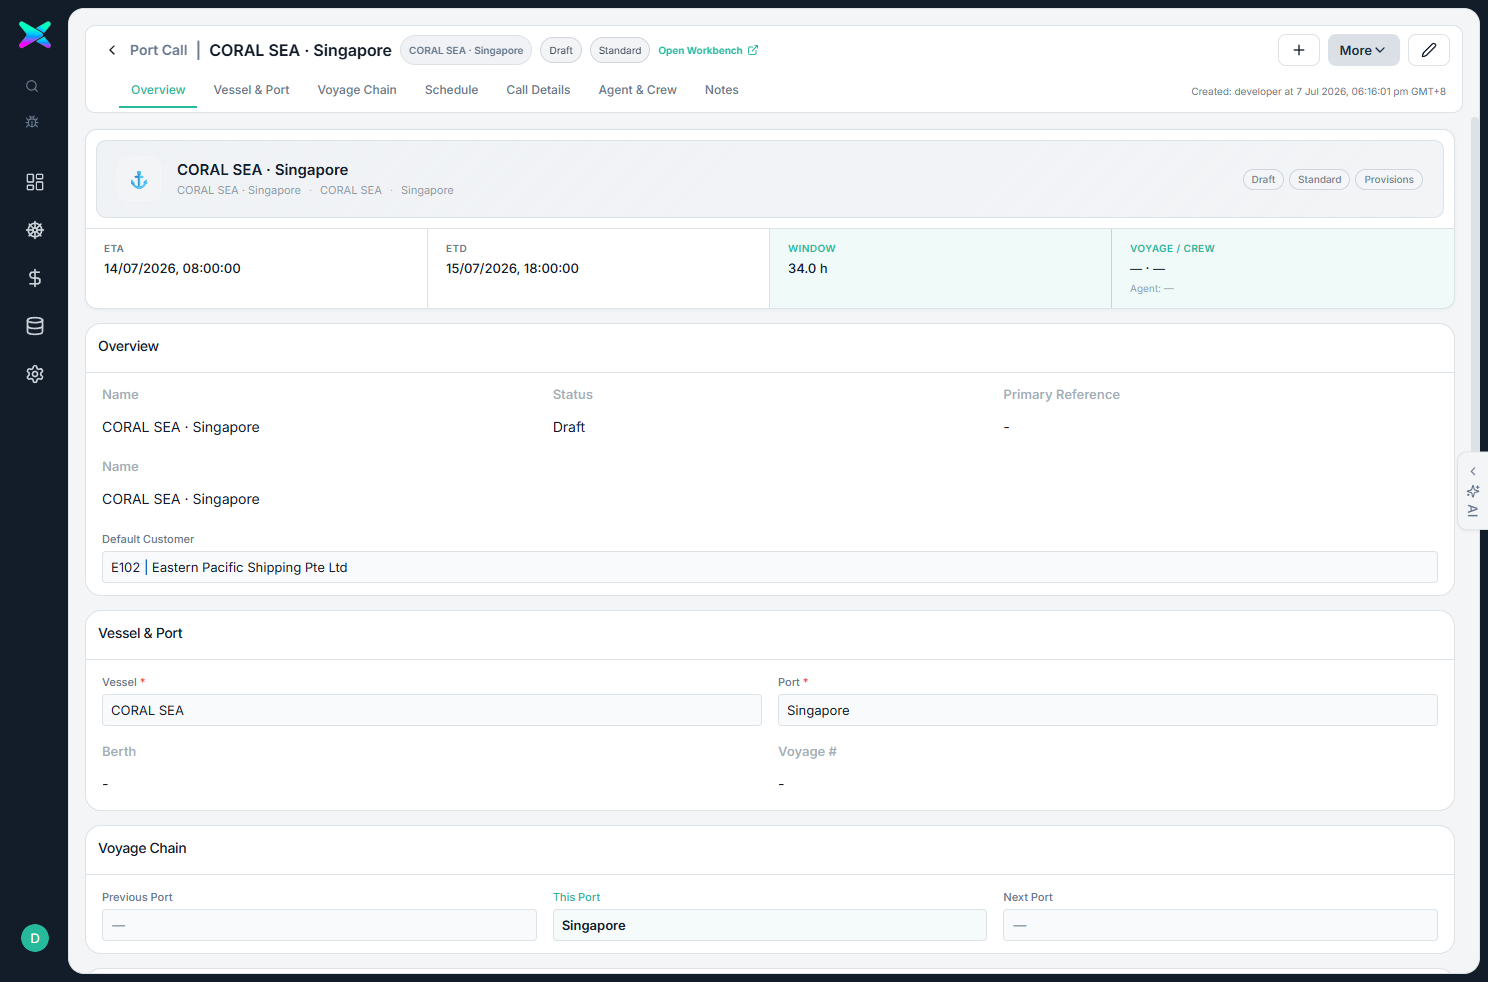Click the pencil edit button
The height and width of the screenshot is (982, 1488).
pos(1429,50)
